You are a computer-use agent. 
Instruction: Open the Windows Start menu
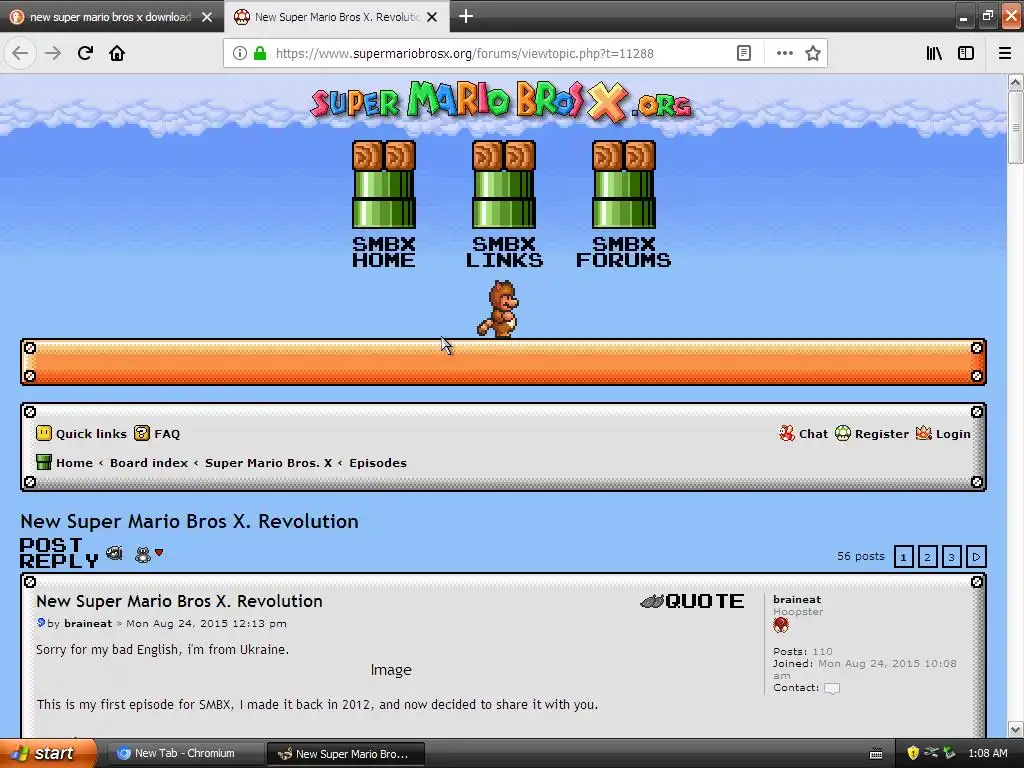(48, 753)
